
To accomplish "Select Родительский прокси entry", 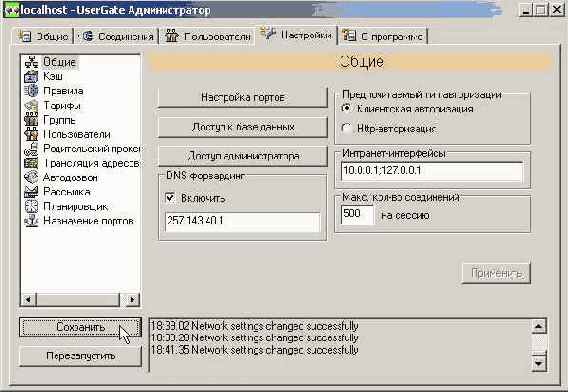I will pyautogui.click(x=92, y=149).
